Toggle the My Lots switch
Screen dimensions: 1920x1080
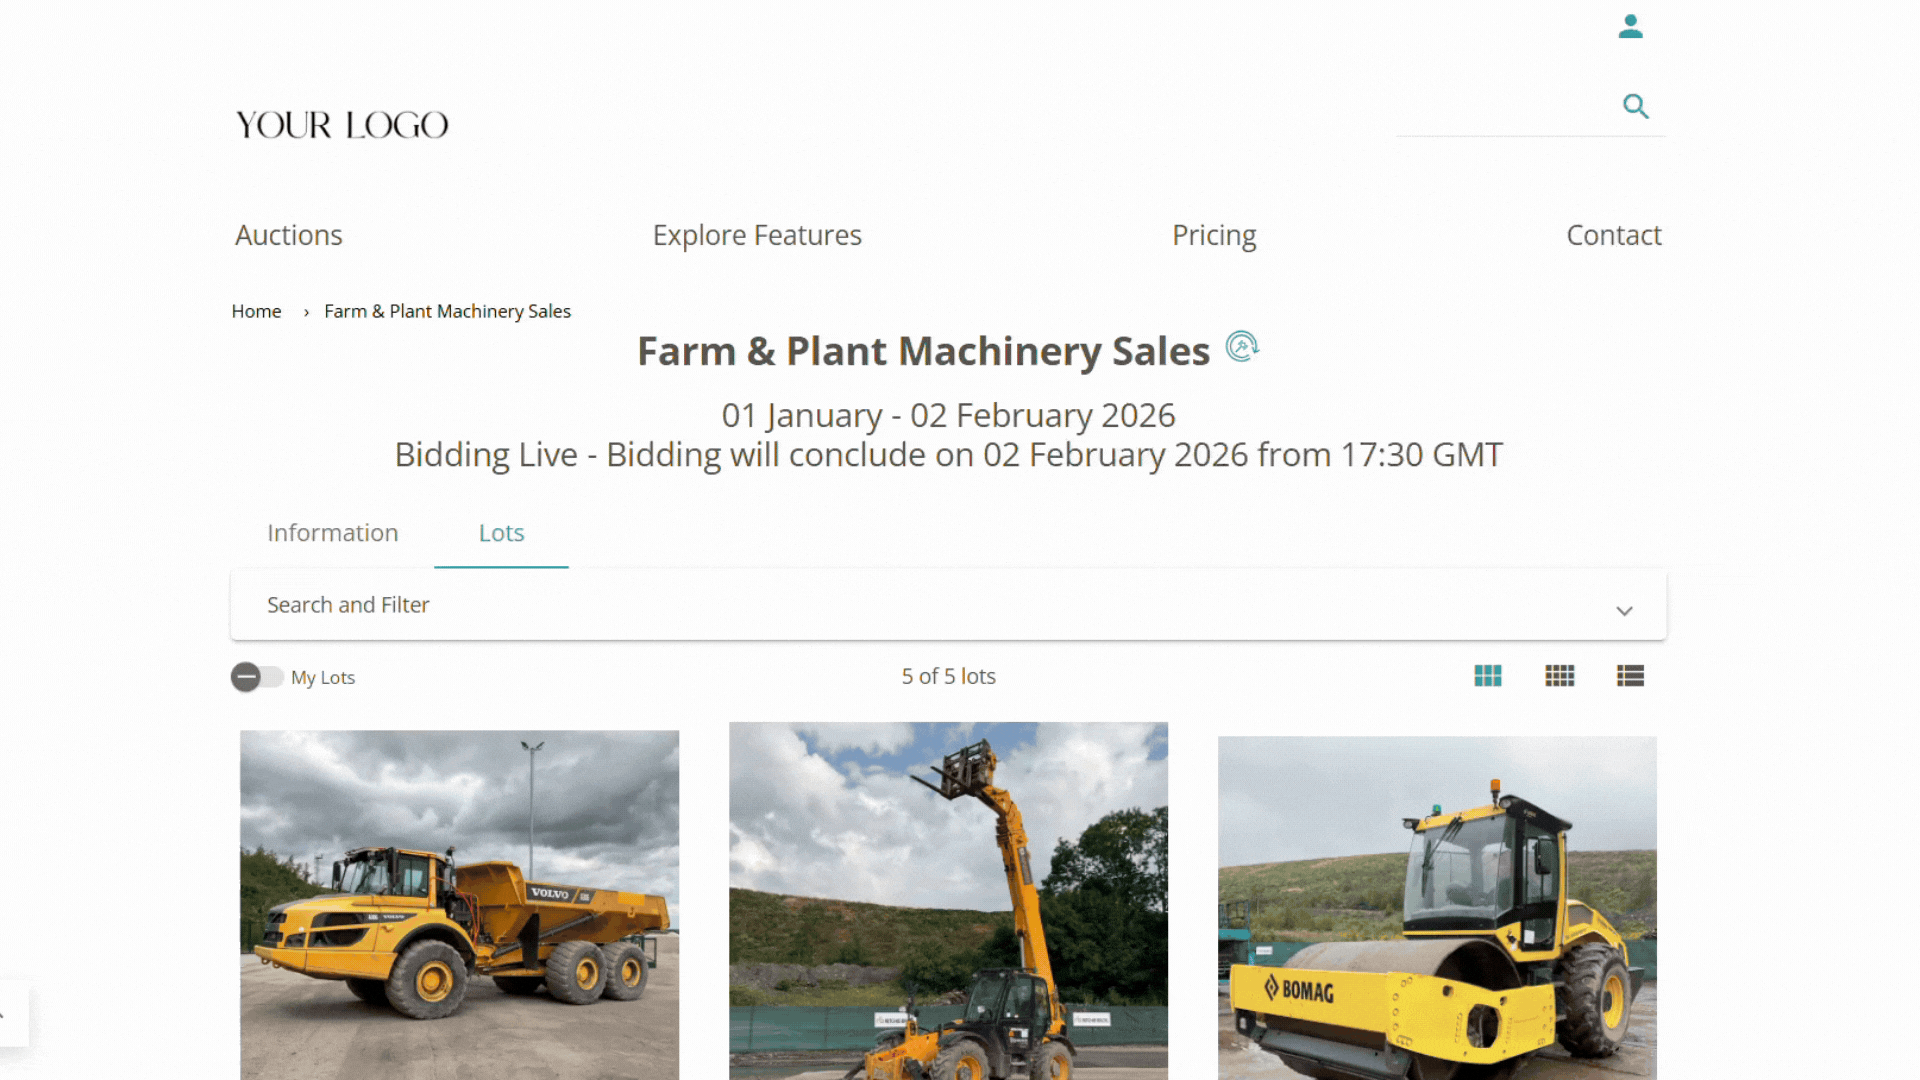coord(257,677)
